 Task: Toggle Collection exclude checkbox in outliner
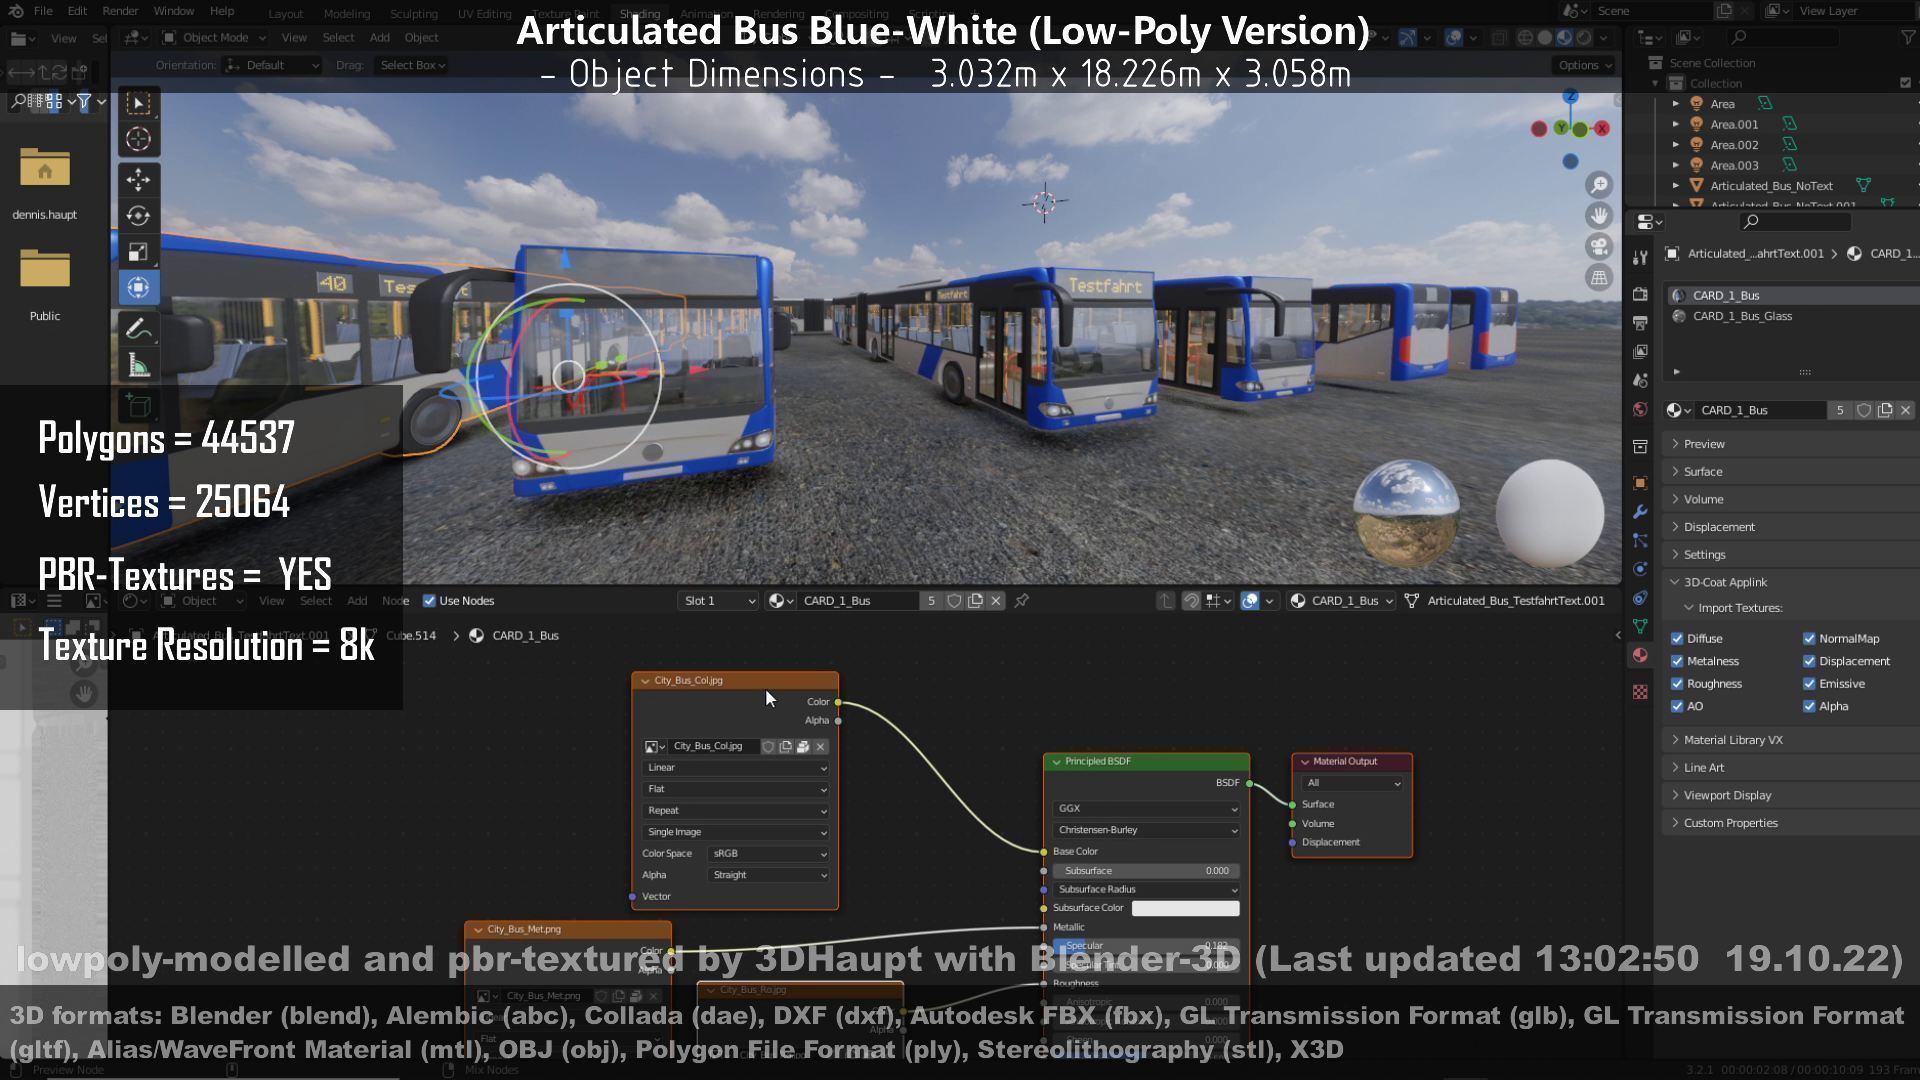click(1905, 83)
